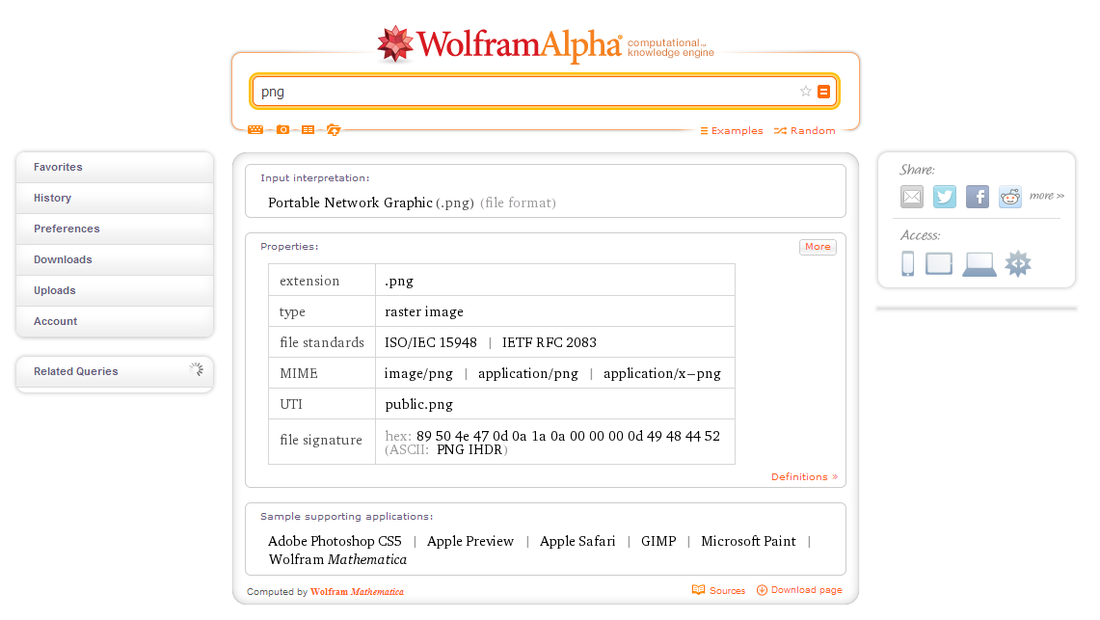Click the WolframAlpha logo
This screenshot has height=620, width=1100.
[546, 44]
